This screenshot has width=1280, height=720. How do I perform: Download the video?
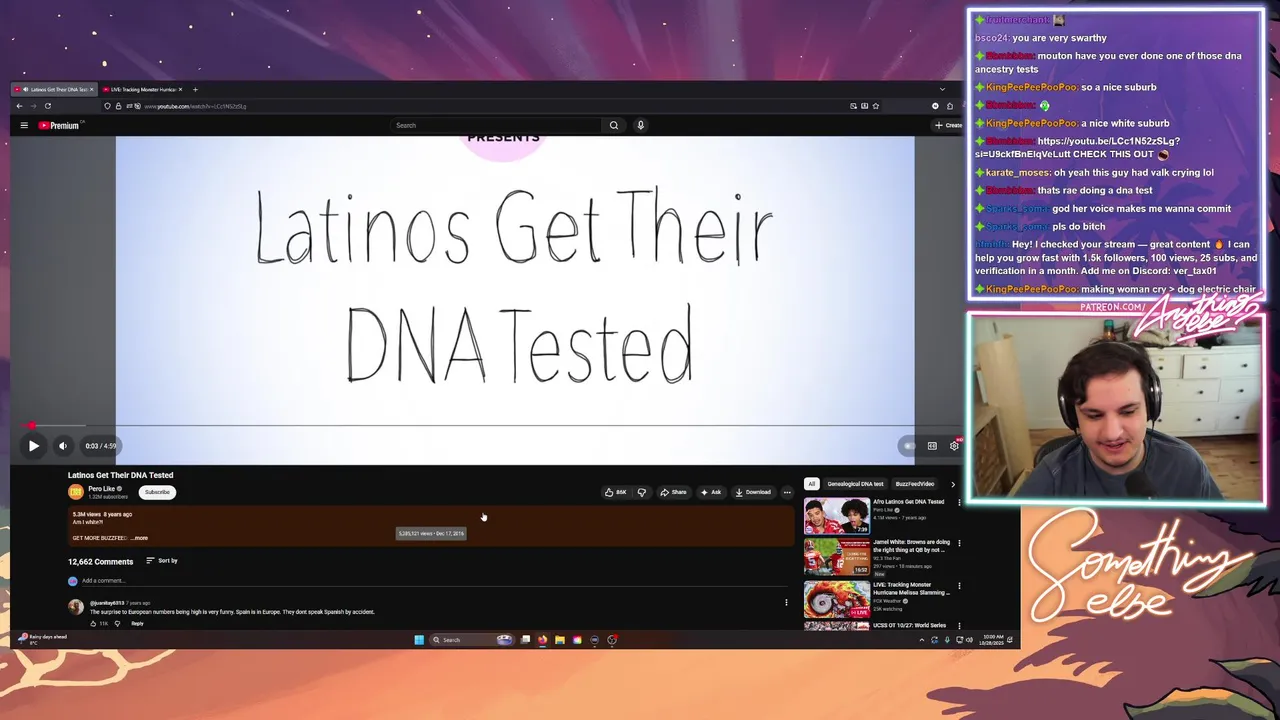click(x=753, y=492)
